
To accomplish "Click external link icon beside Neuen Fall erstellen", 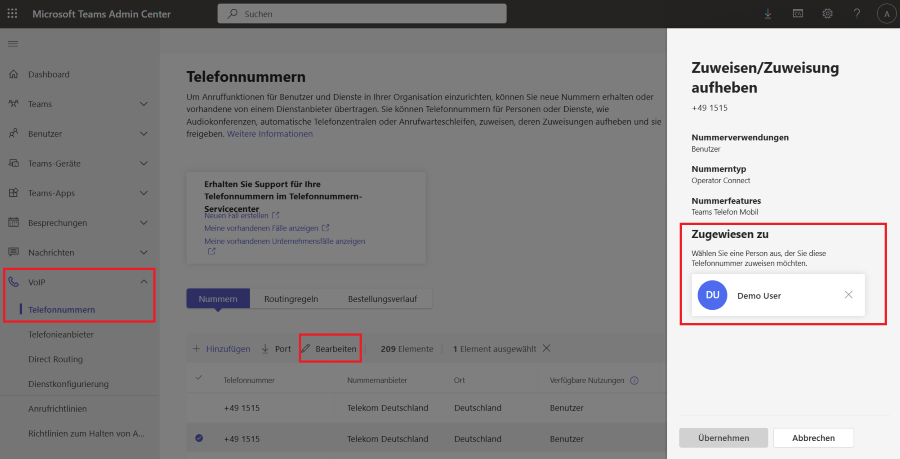I will pos(276,215).
